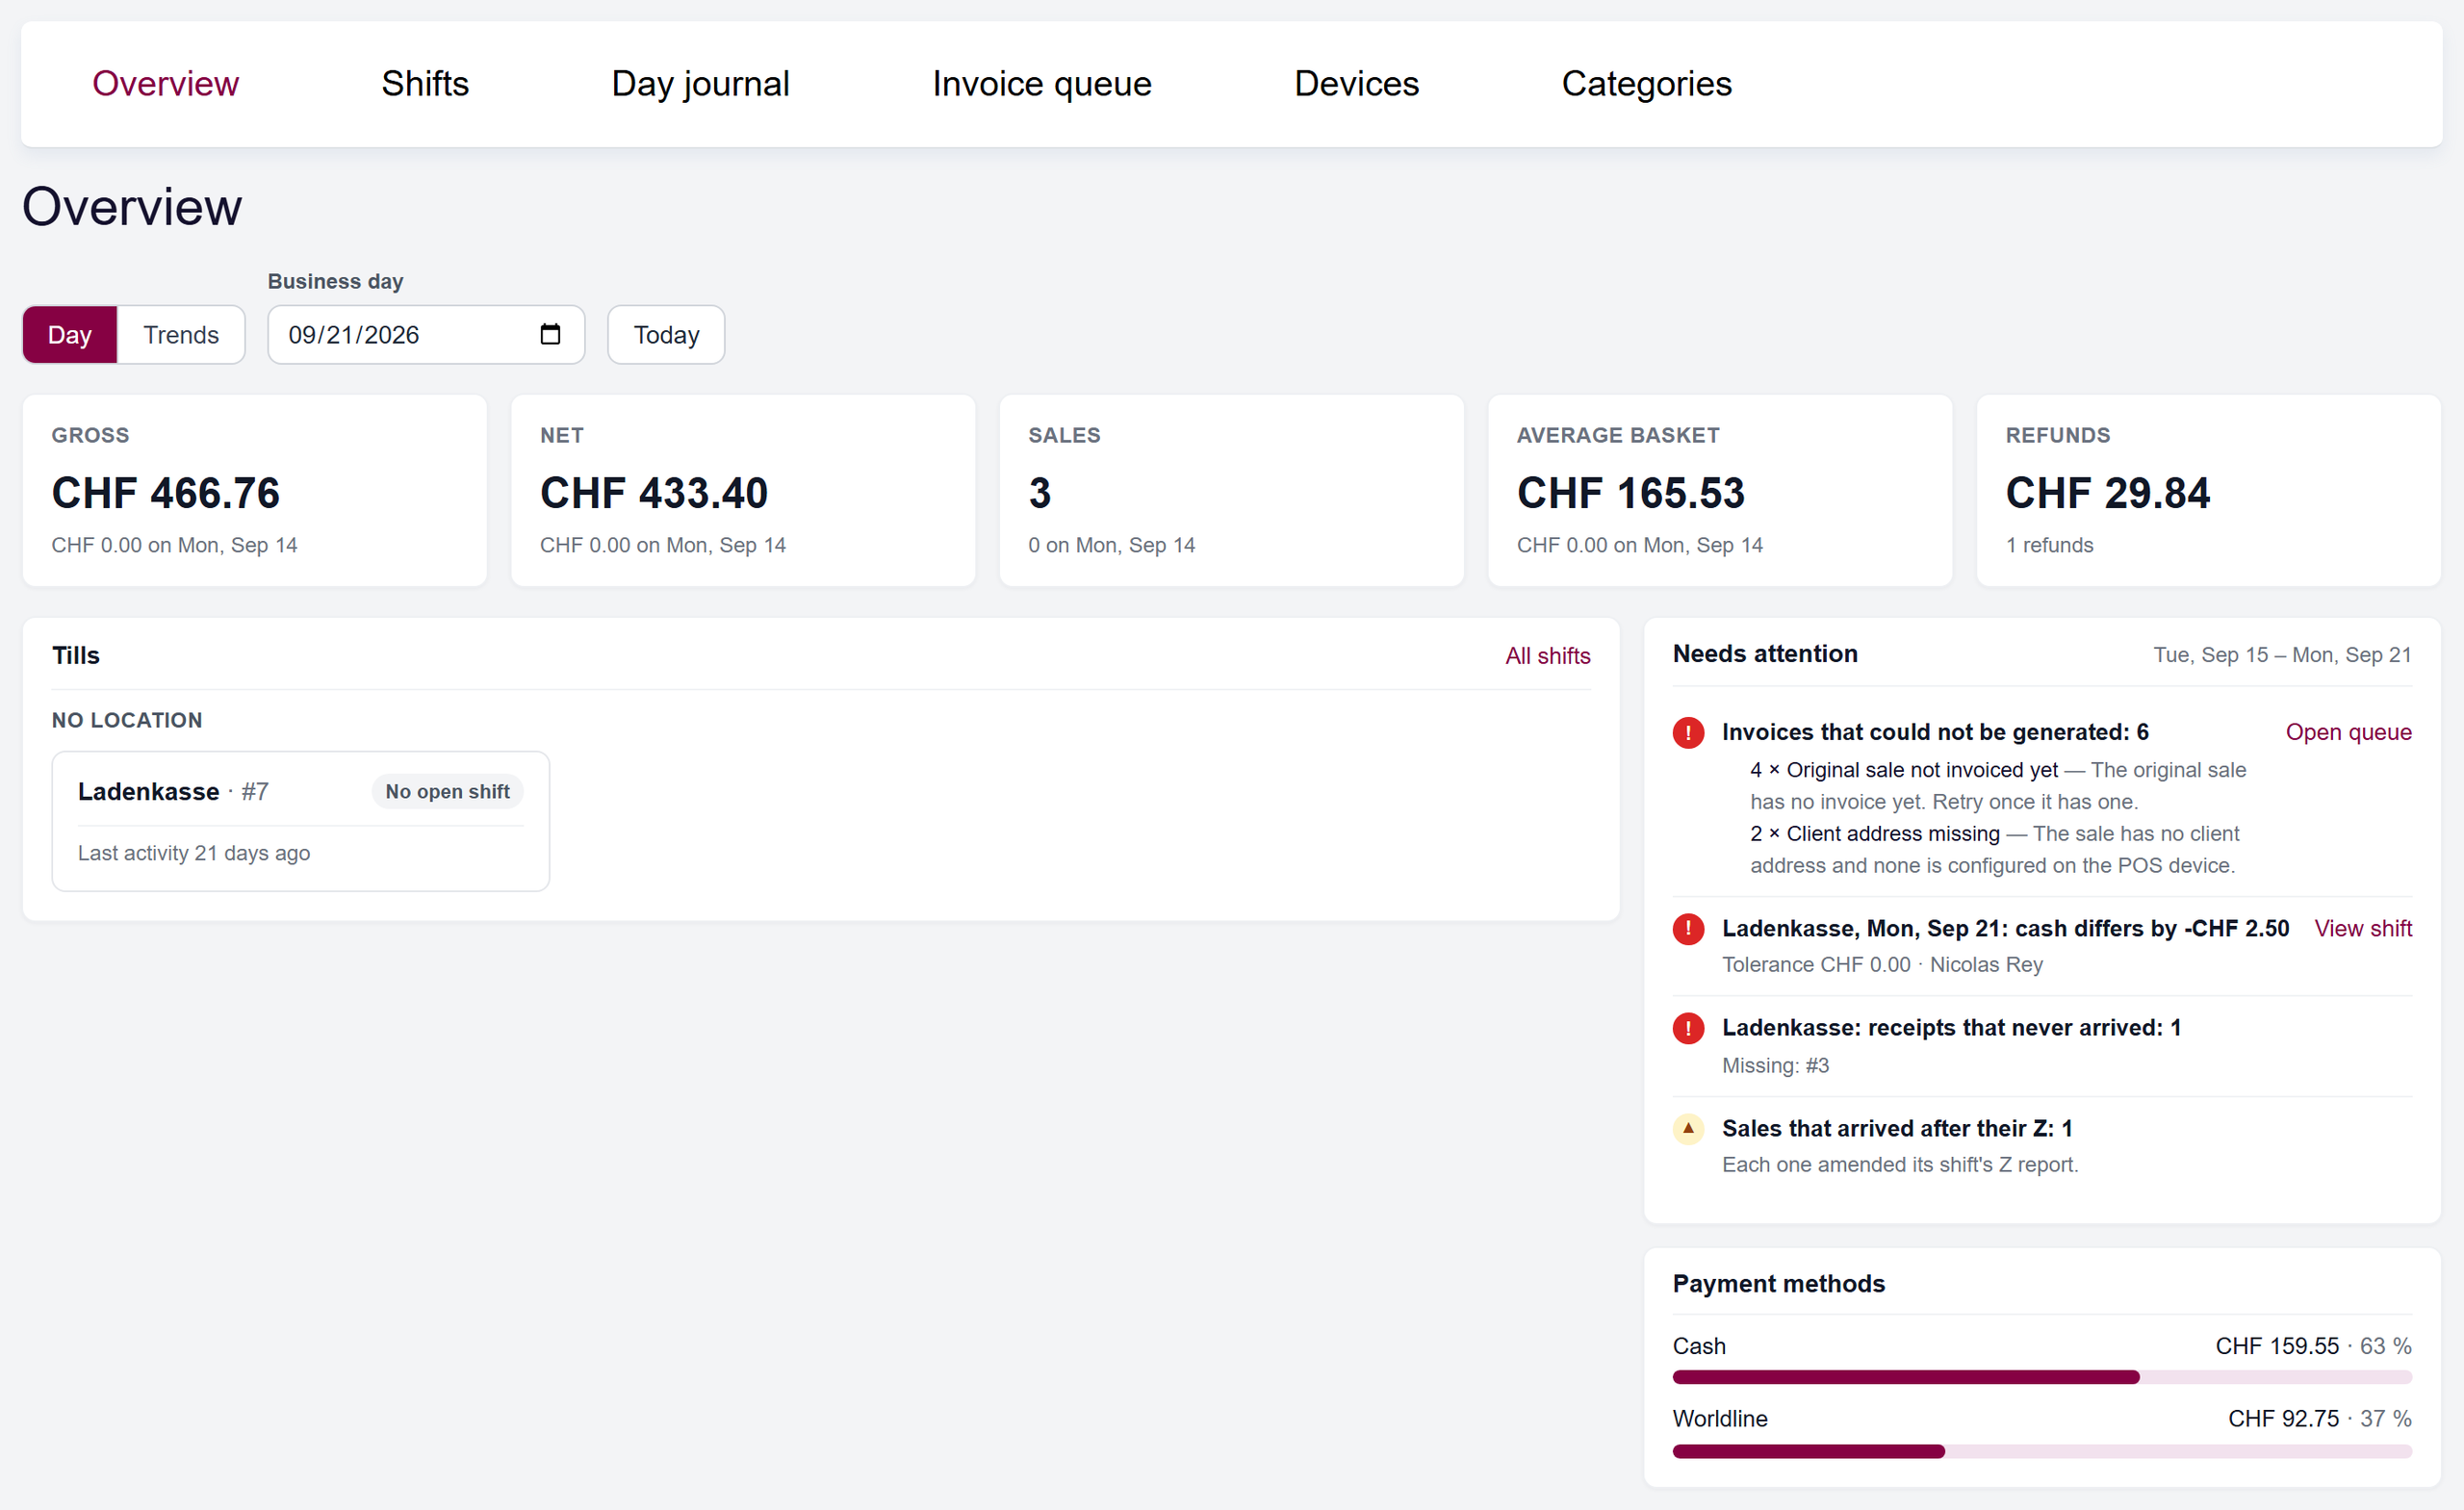The width and height of the screenshot is (2464, 1510).
Task: Click the SALES count 3
Action: pyautogui.click(x=1040, y=493)
